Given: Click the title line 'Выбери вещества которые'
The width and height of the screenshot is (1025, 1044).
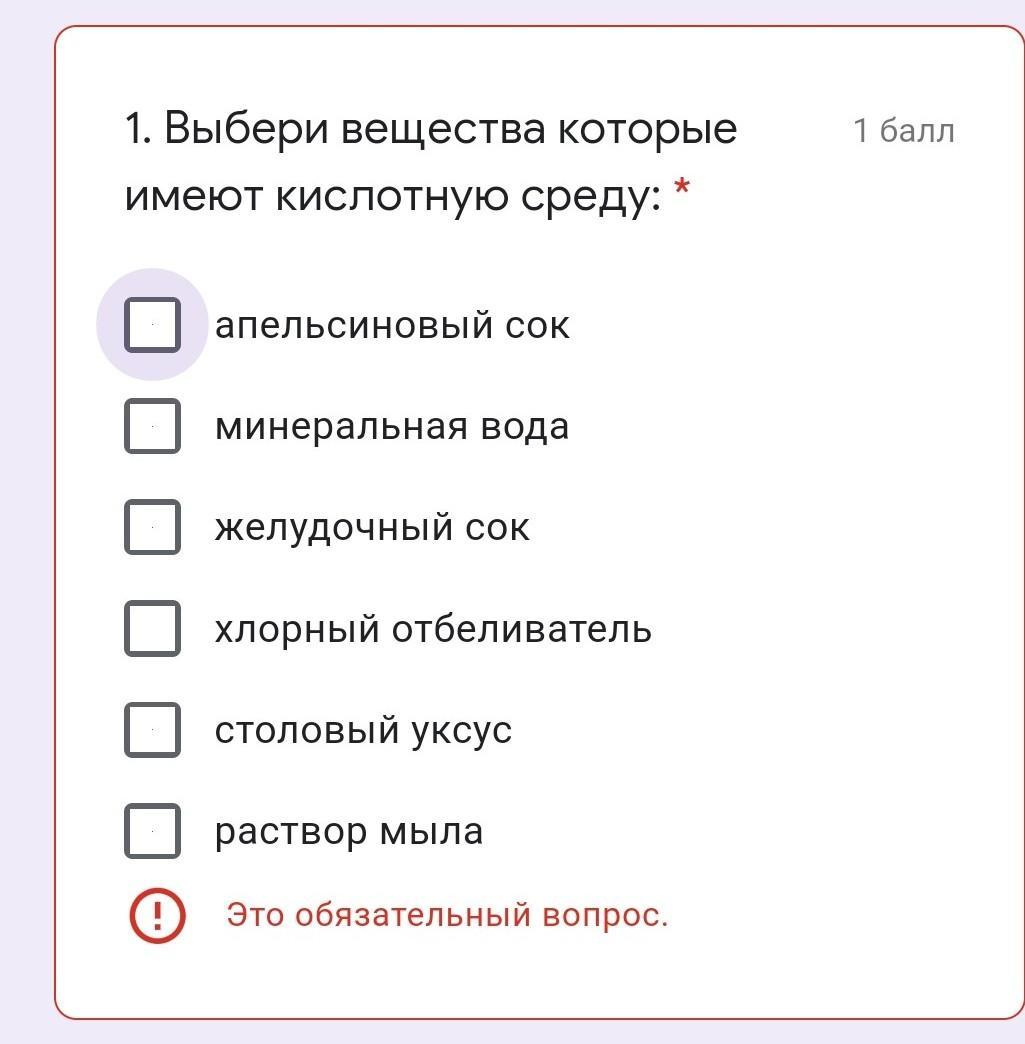Looking at the screenshot, I should tap(450, 129).
